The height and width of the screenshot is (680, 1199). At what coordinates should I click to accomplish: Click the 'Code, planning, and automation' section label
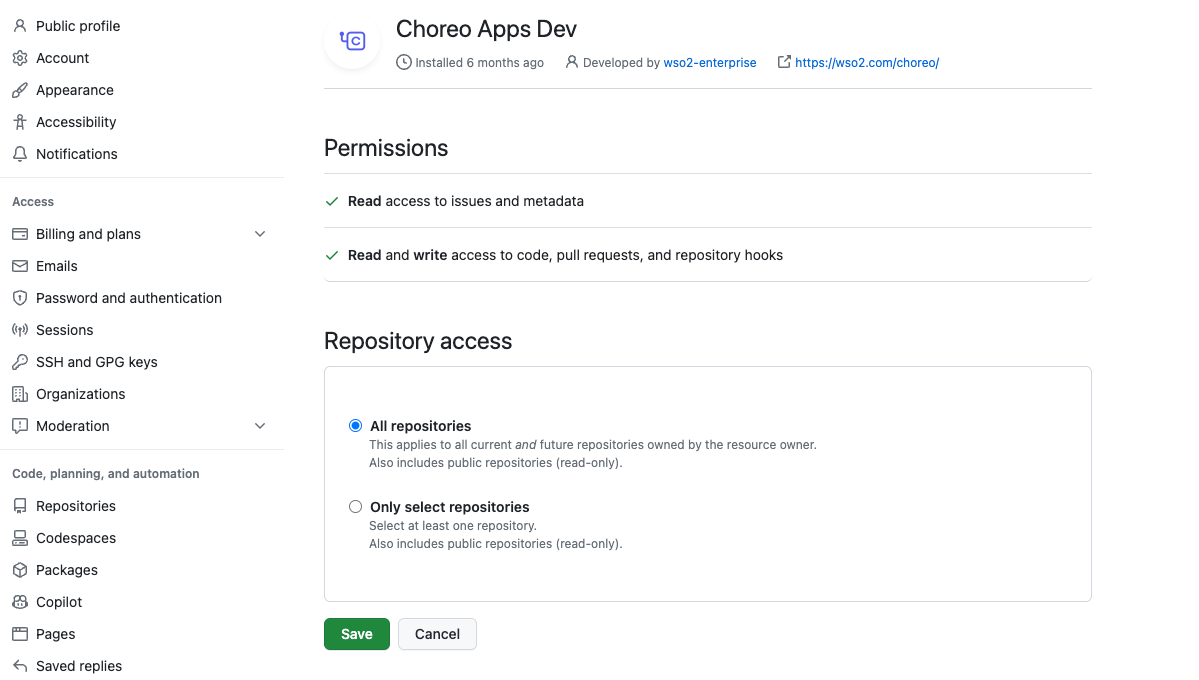106,473
